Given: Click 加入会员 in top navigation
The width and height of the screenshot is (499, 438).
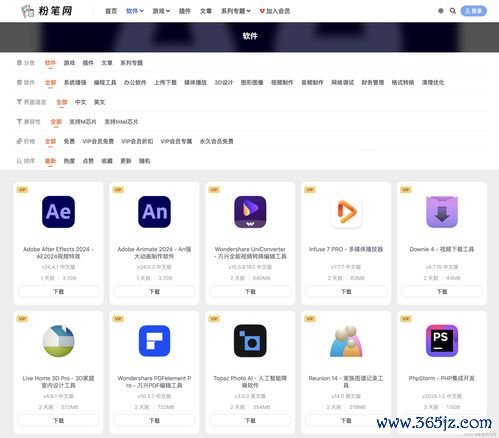Looking at the screenshot, I should 275,11.
